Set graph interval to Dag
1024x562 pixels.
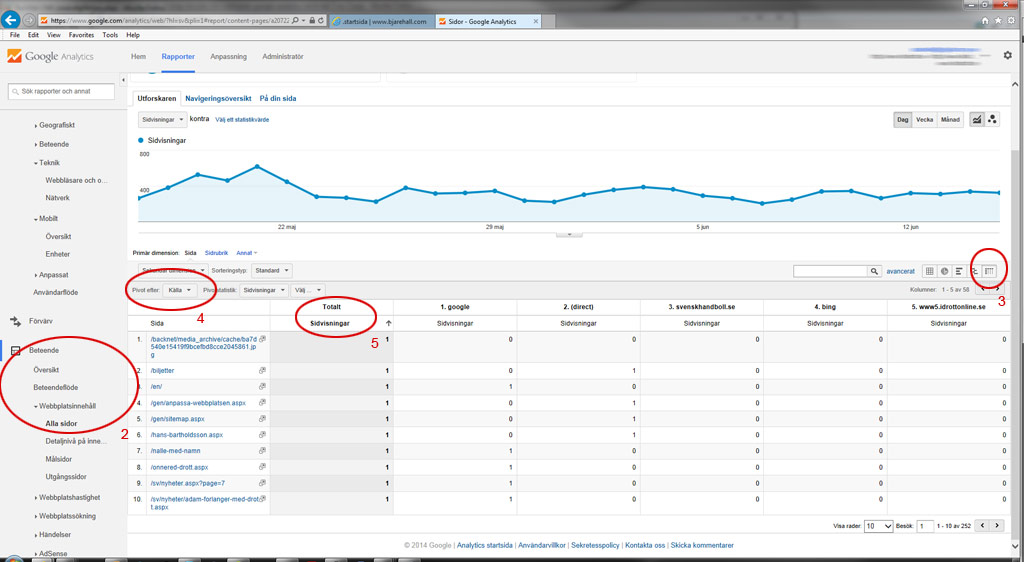pyautogui.click(x=903, y=119)
